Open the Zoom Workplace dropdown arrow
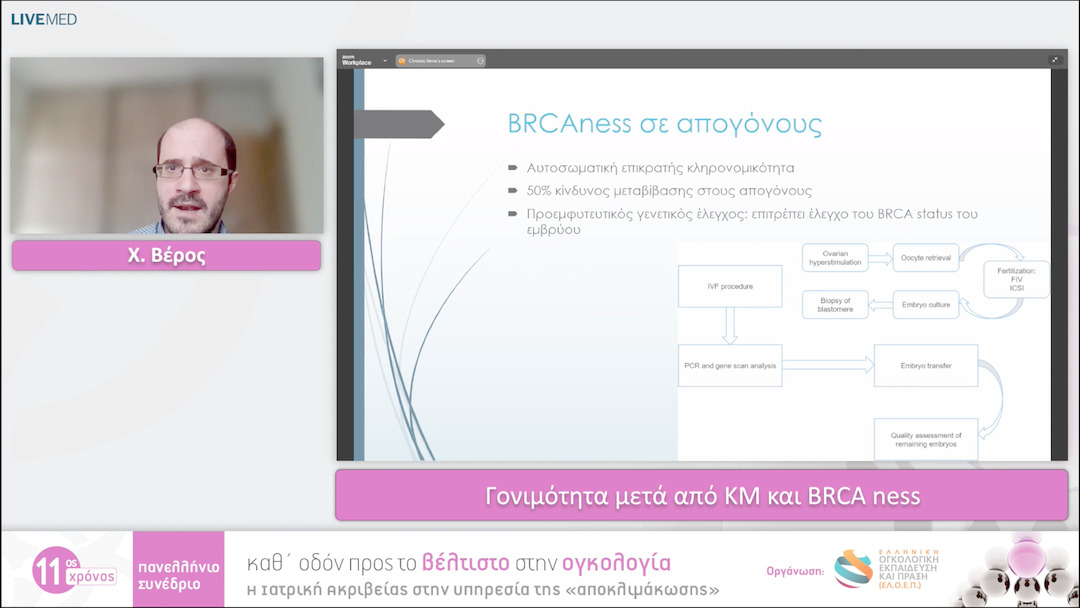1080x608 pixels. pyautogui.click(x=384, y=61)
